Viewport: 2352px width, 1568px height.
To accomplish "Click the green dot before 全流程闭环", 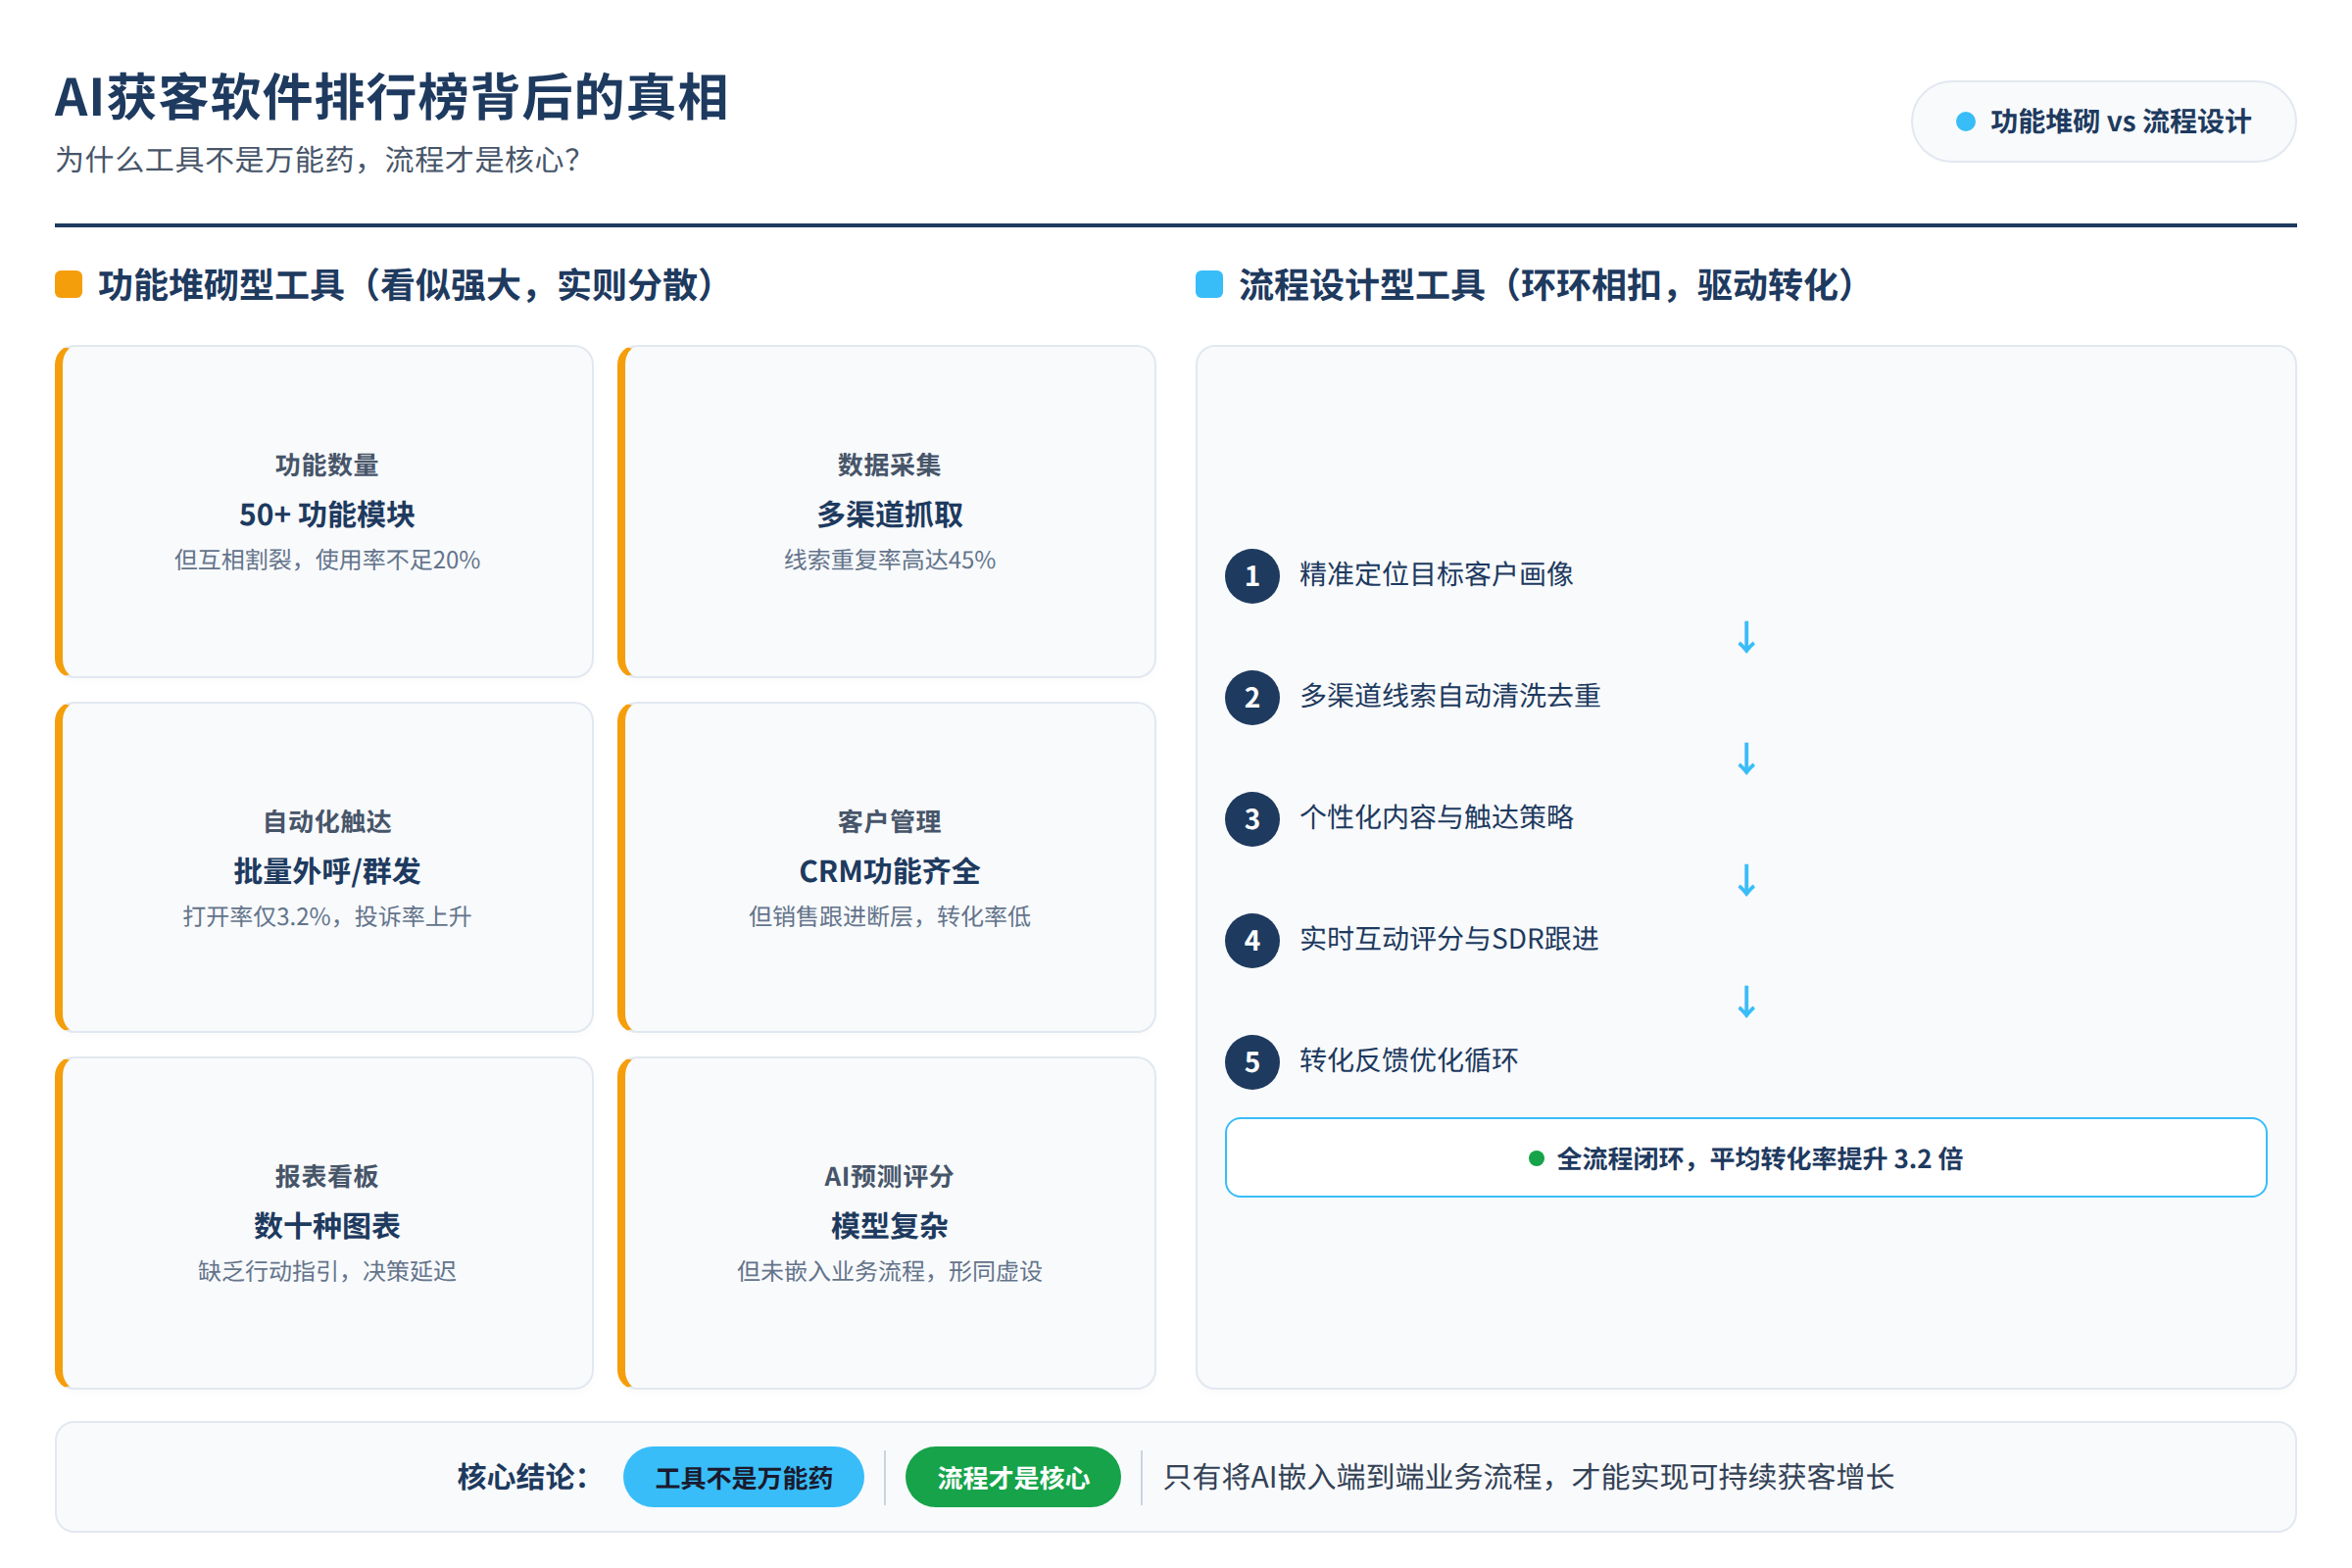I will (x=1536, y=1158).
